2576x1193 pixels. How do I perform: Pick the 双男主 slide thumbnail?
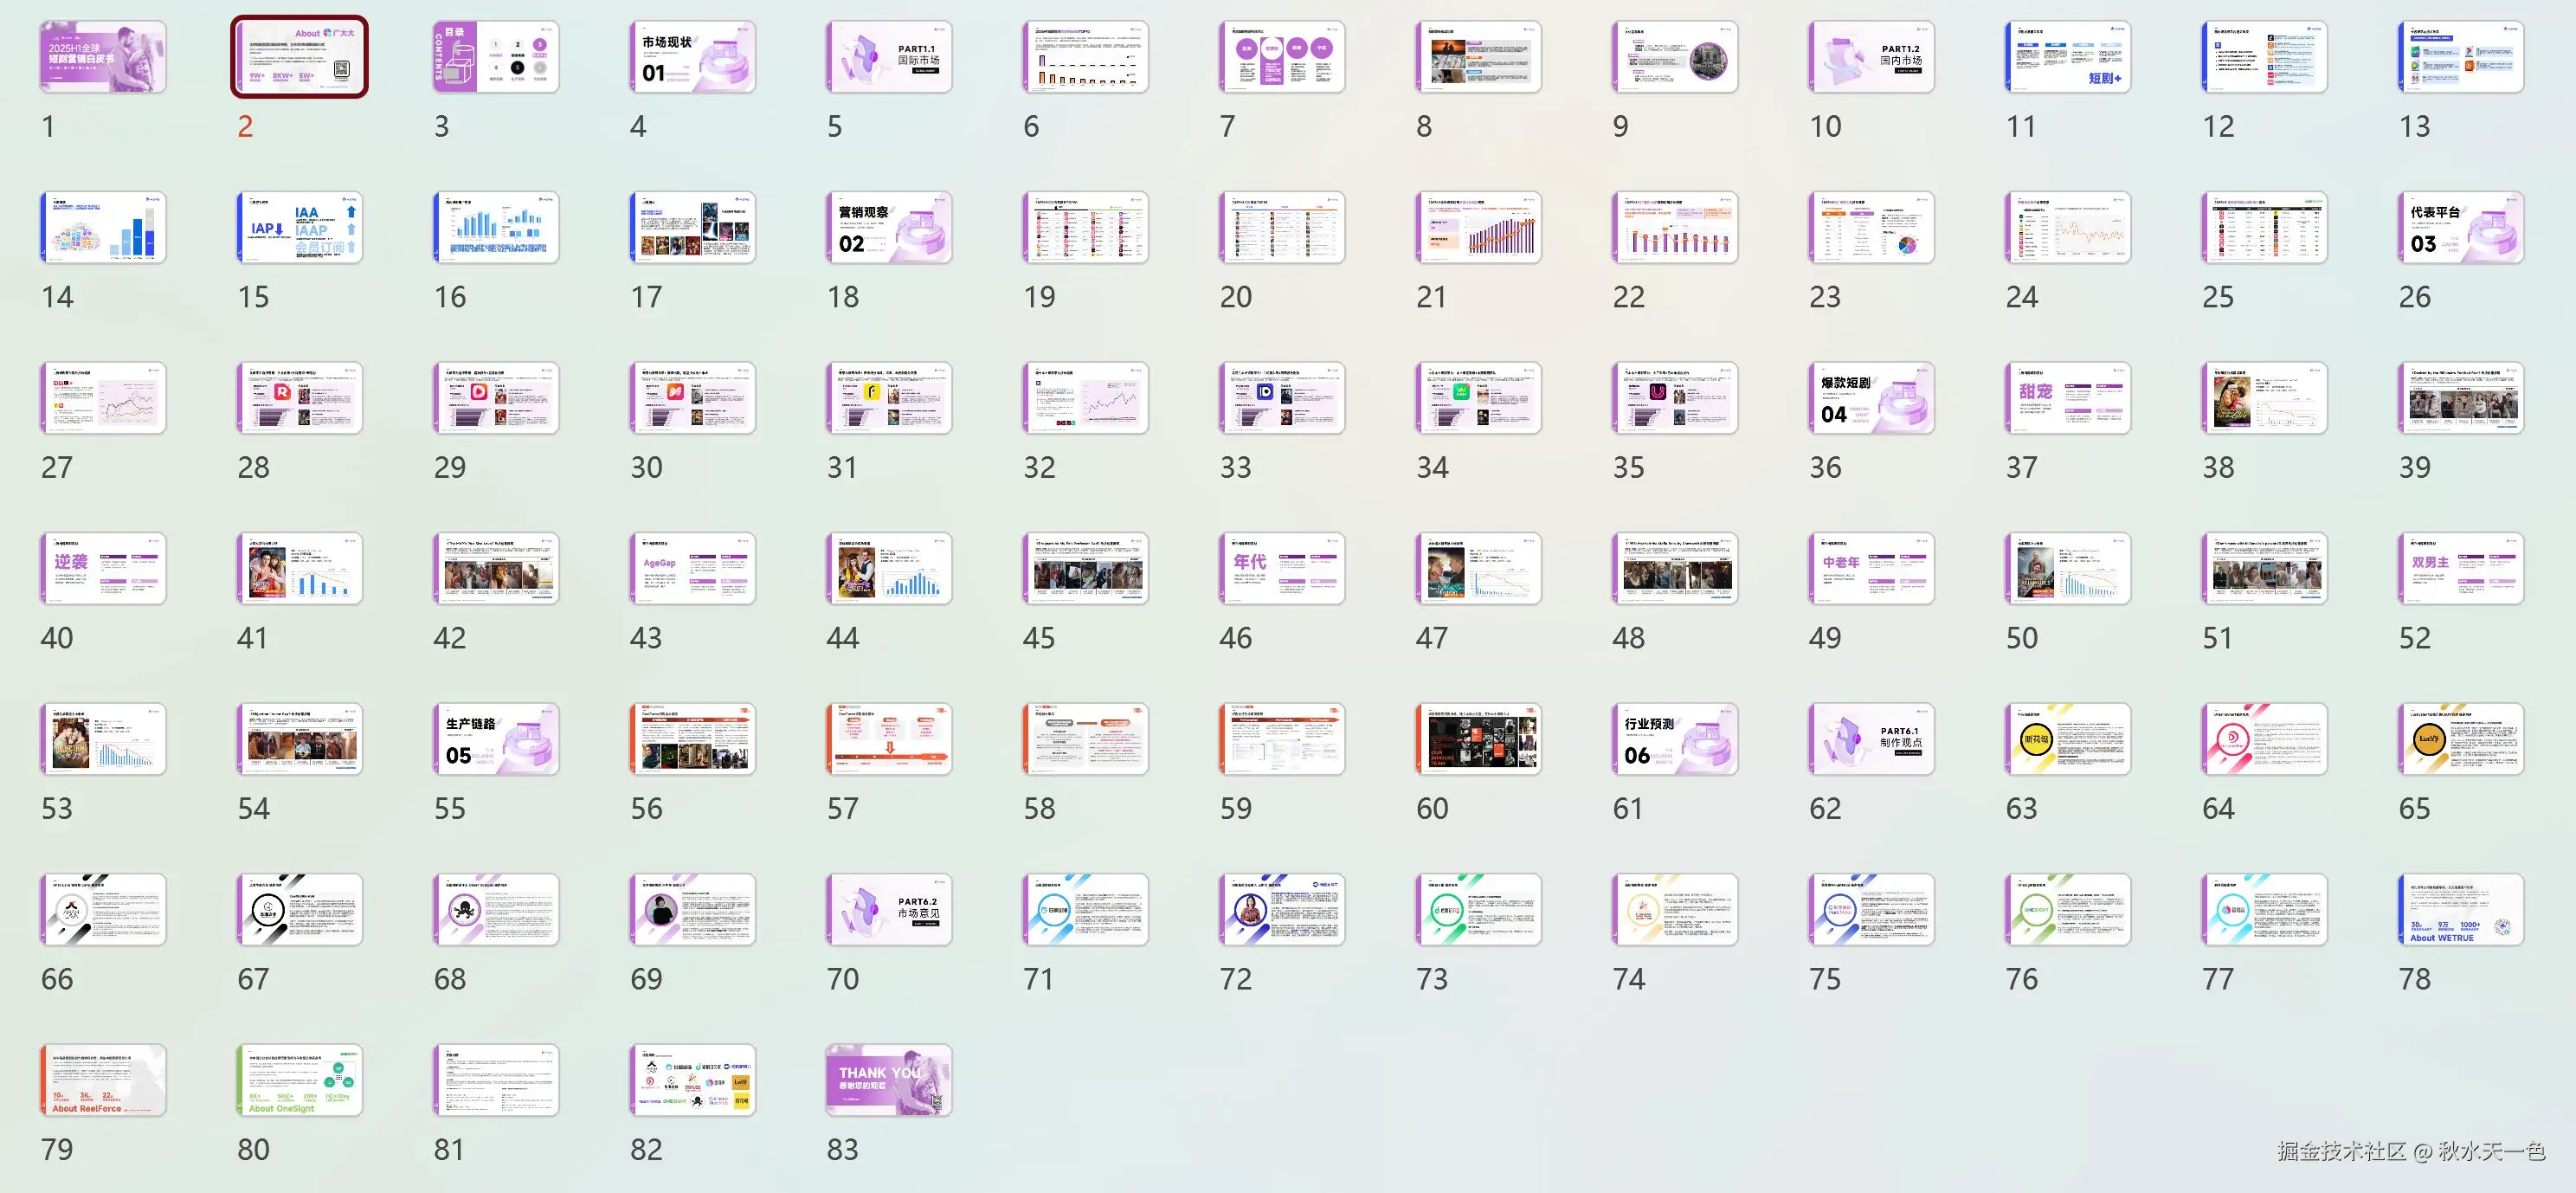pyautogui.click(x=2461, y=569)
